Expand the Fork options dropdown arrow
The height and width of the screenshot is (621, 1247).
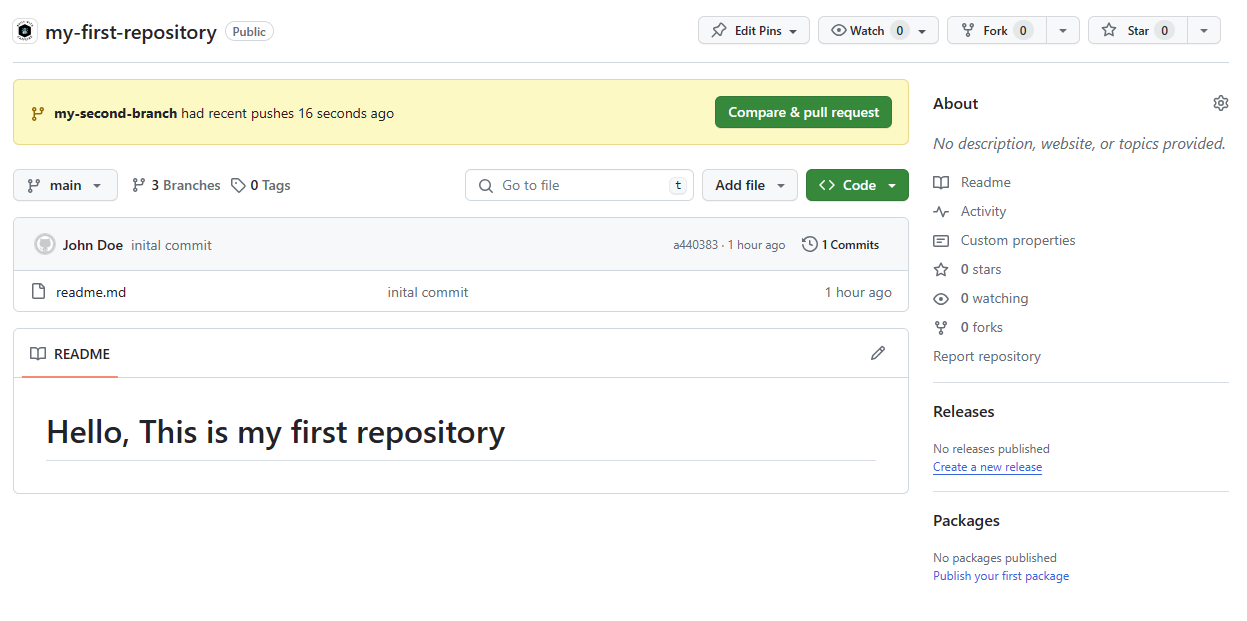coord(1063,31)
